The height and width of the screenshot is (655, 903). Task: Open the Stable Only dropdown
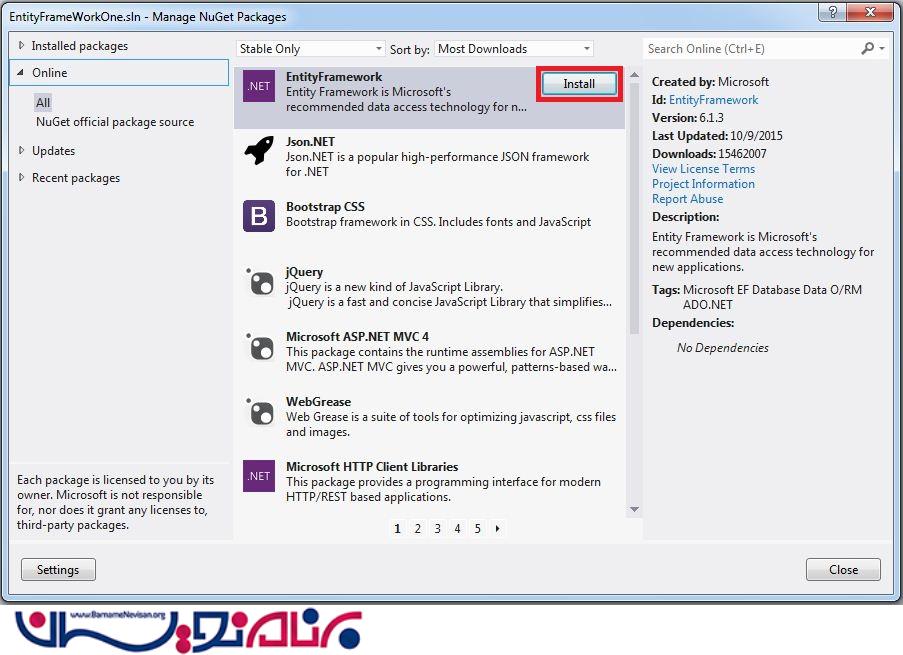[310, 49]
